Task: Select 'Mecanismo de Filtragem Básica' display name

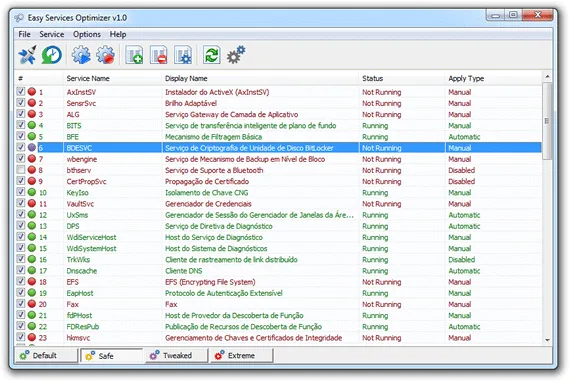Action: (x=213, y=137)
